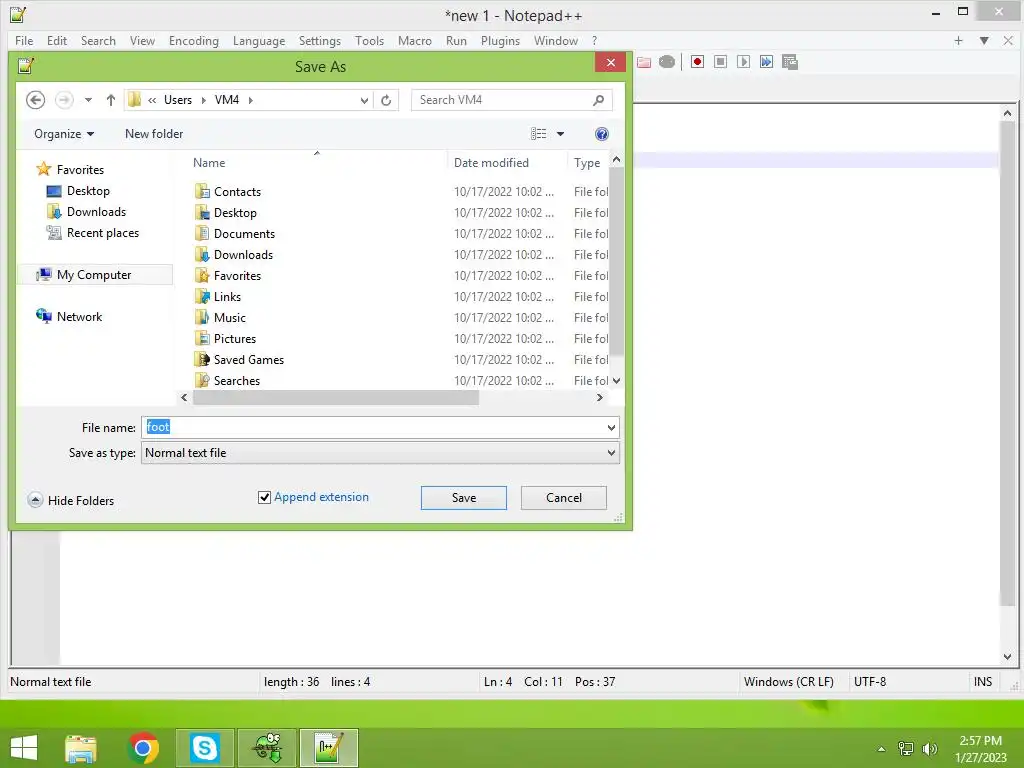Click the network icon in tray
The height and width of the screenshot is (768, 1024).
tap(906, 748)
